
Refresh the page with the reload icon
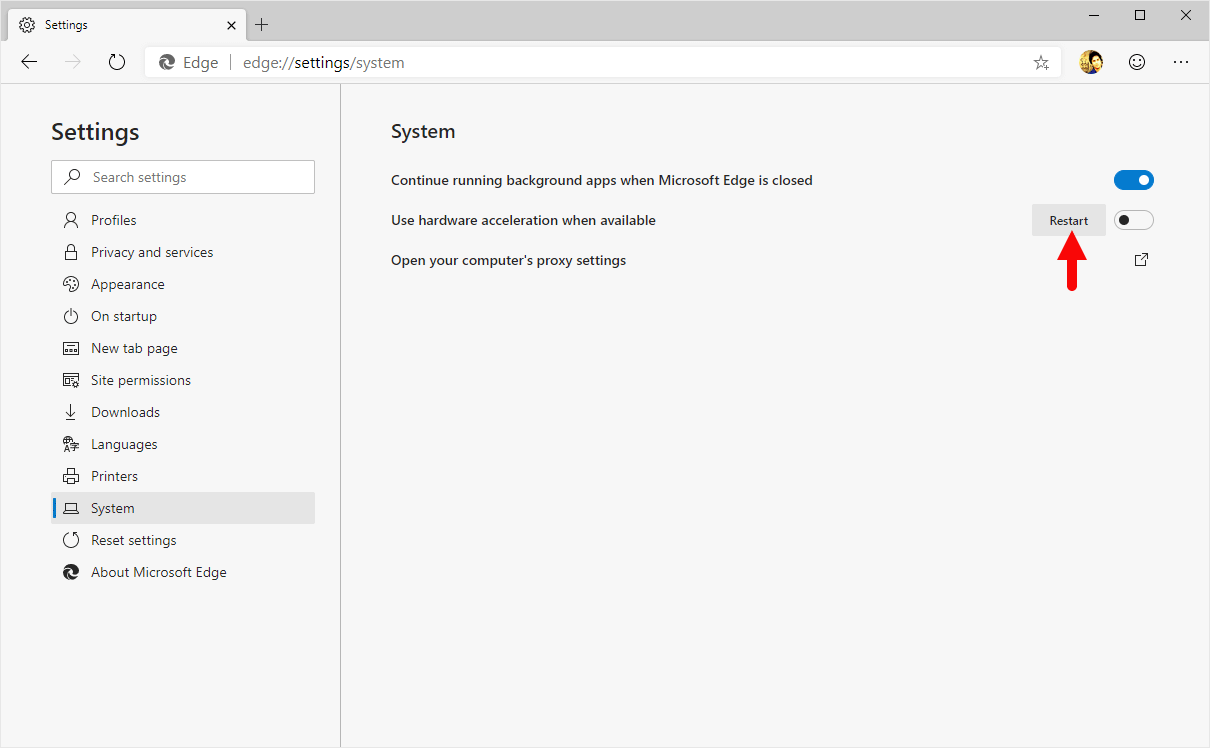point(117,62)
